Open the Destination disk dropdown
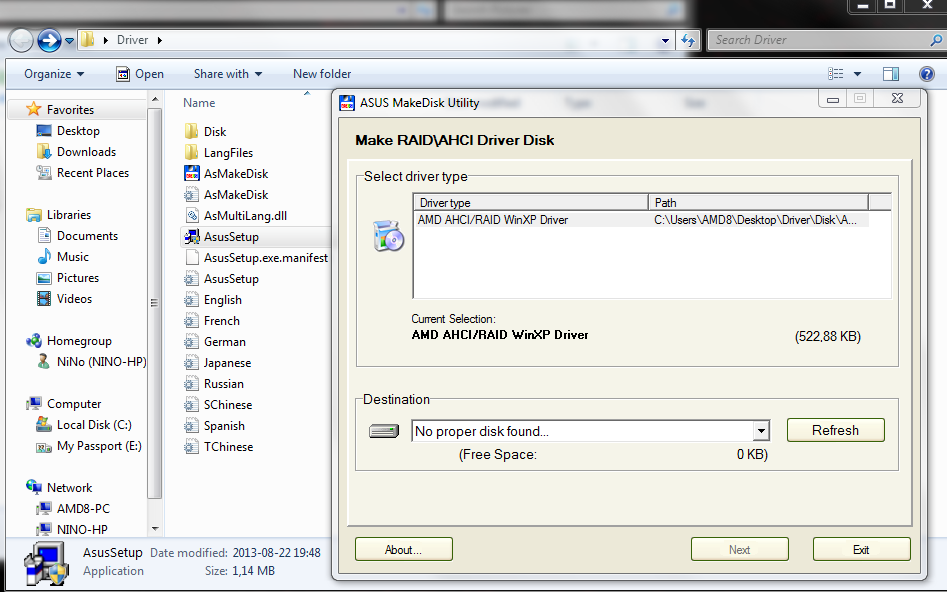The height and width of the screenshot is (592, 947). point(761,431)
